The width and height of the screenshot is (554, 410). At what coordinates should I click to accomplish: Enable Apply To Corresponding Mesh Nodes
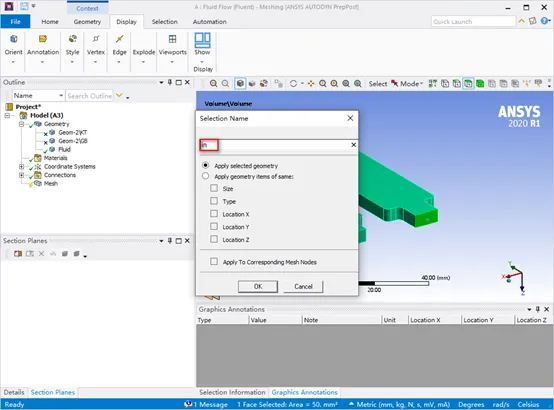(x=214, y=262)
